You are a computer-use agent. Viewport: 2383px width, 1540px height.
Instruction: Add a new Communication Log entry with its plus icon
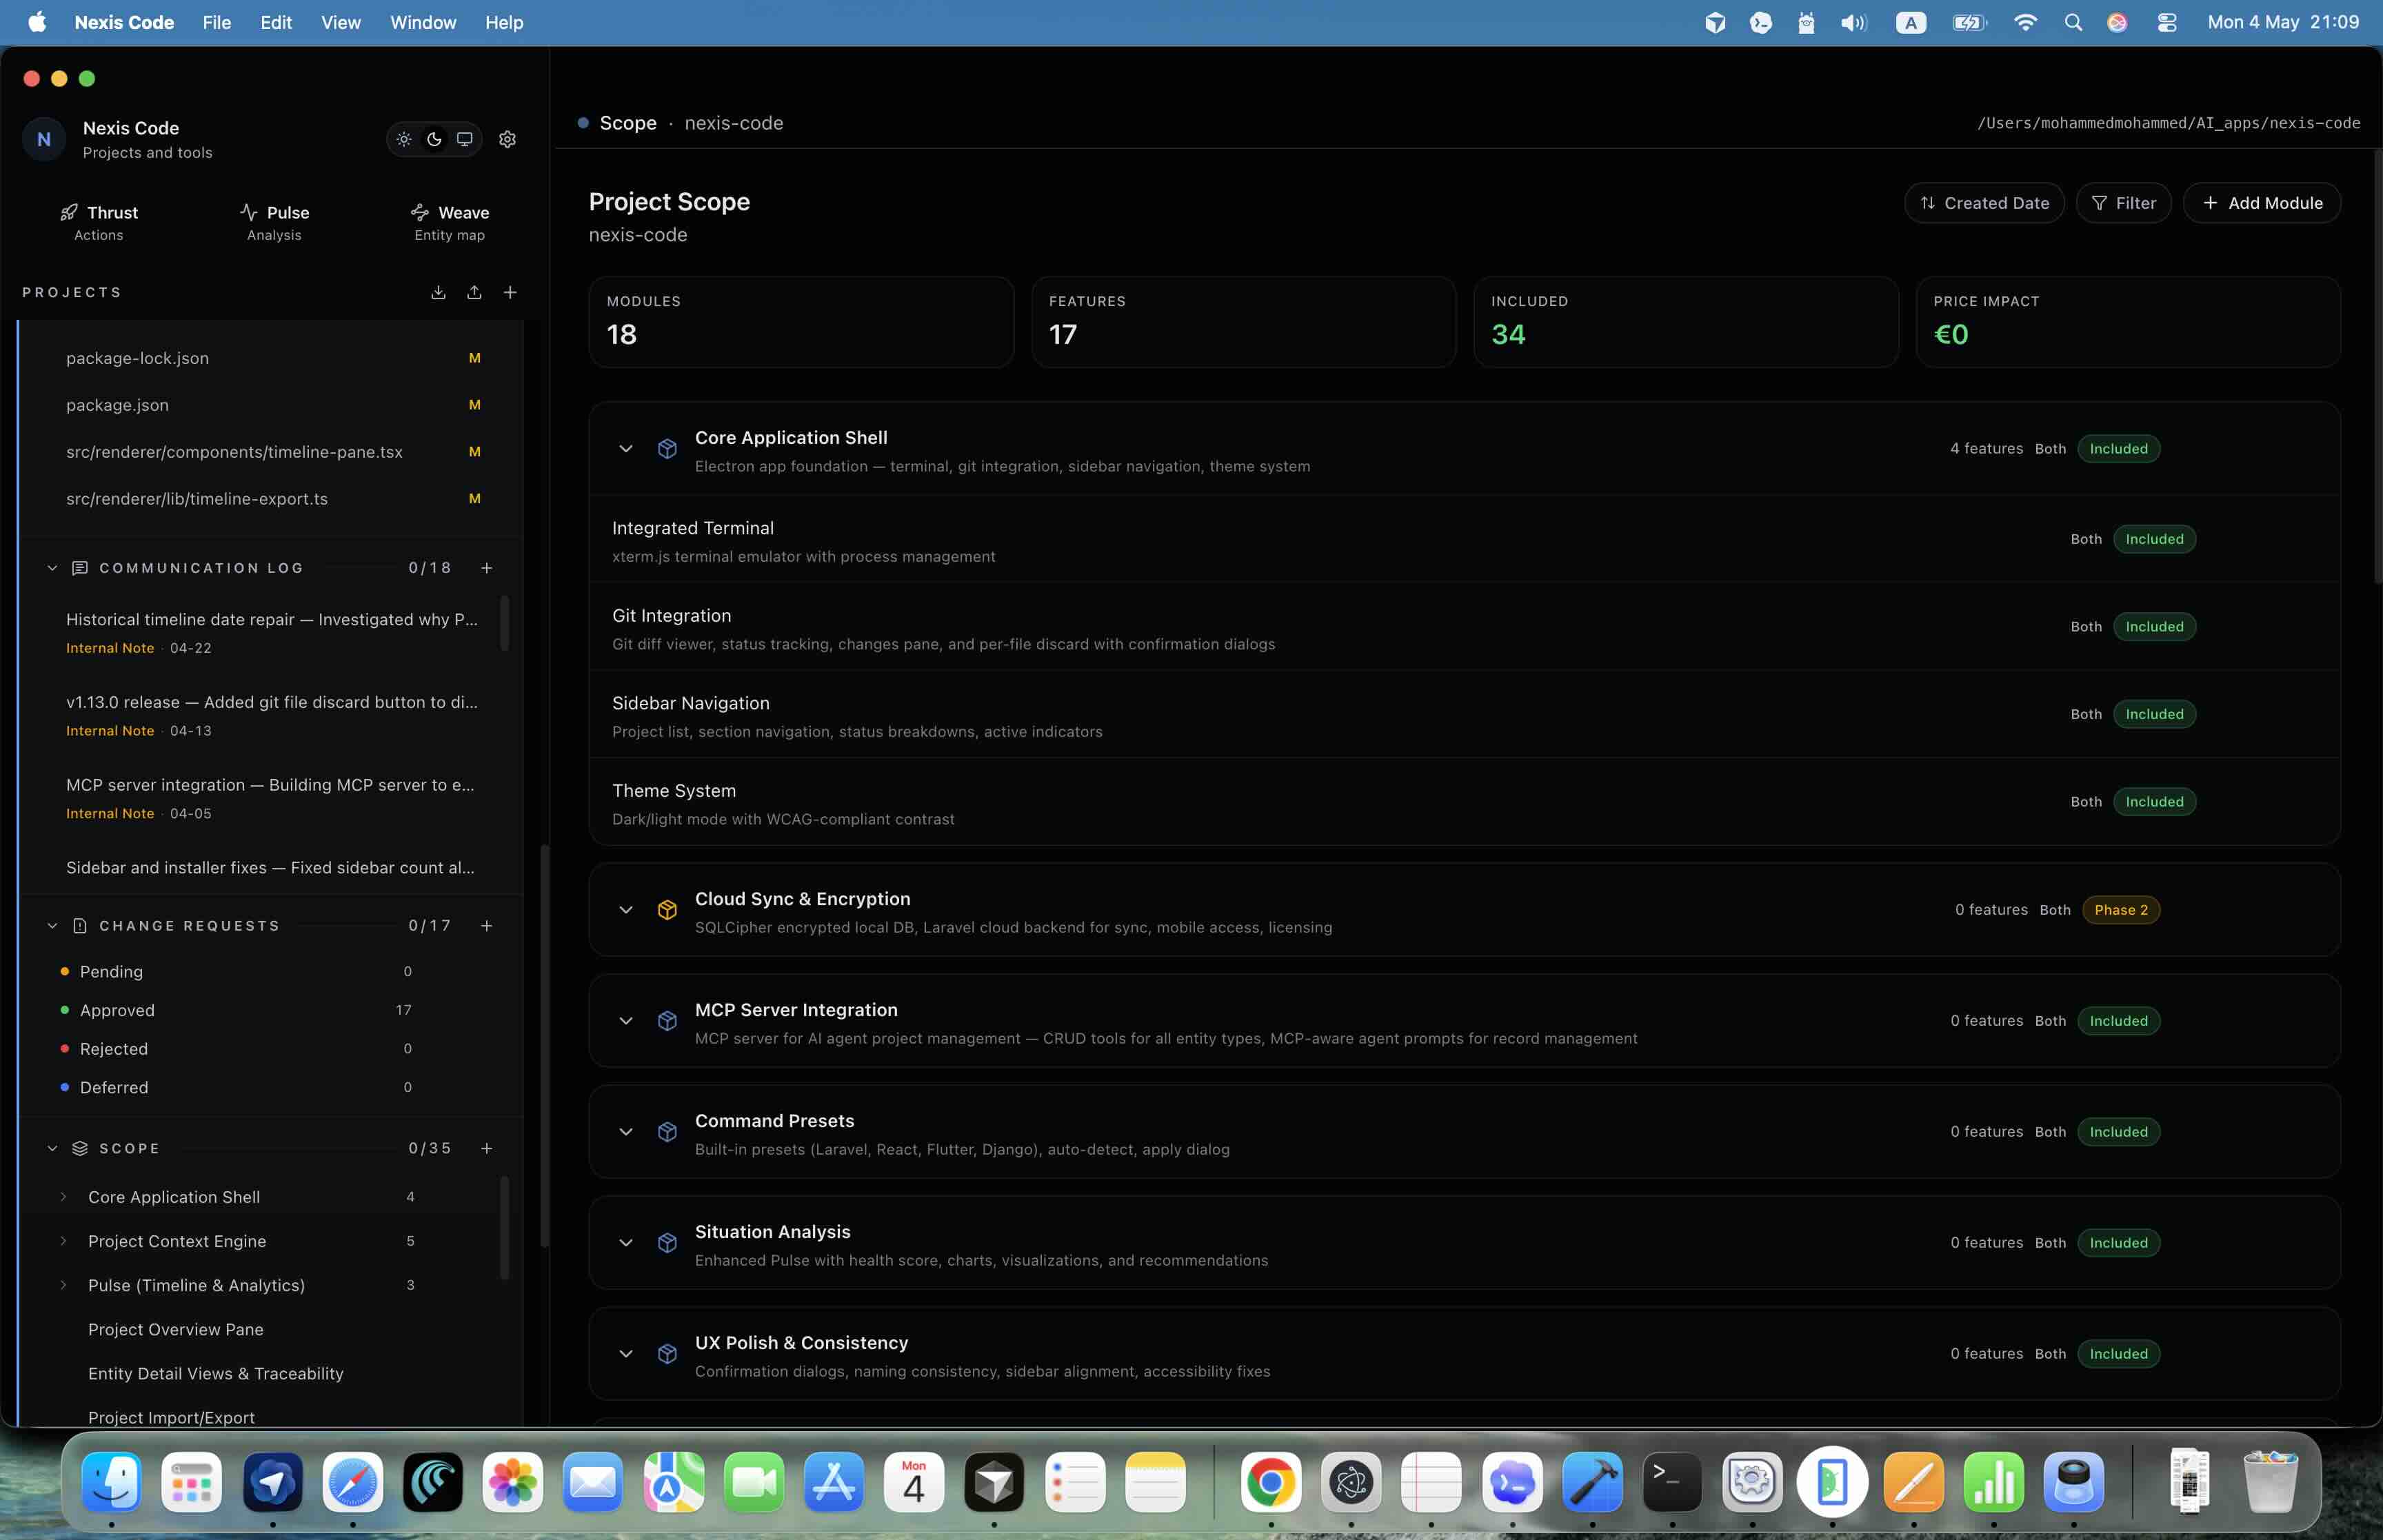(487, 568)
